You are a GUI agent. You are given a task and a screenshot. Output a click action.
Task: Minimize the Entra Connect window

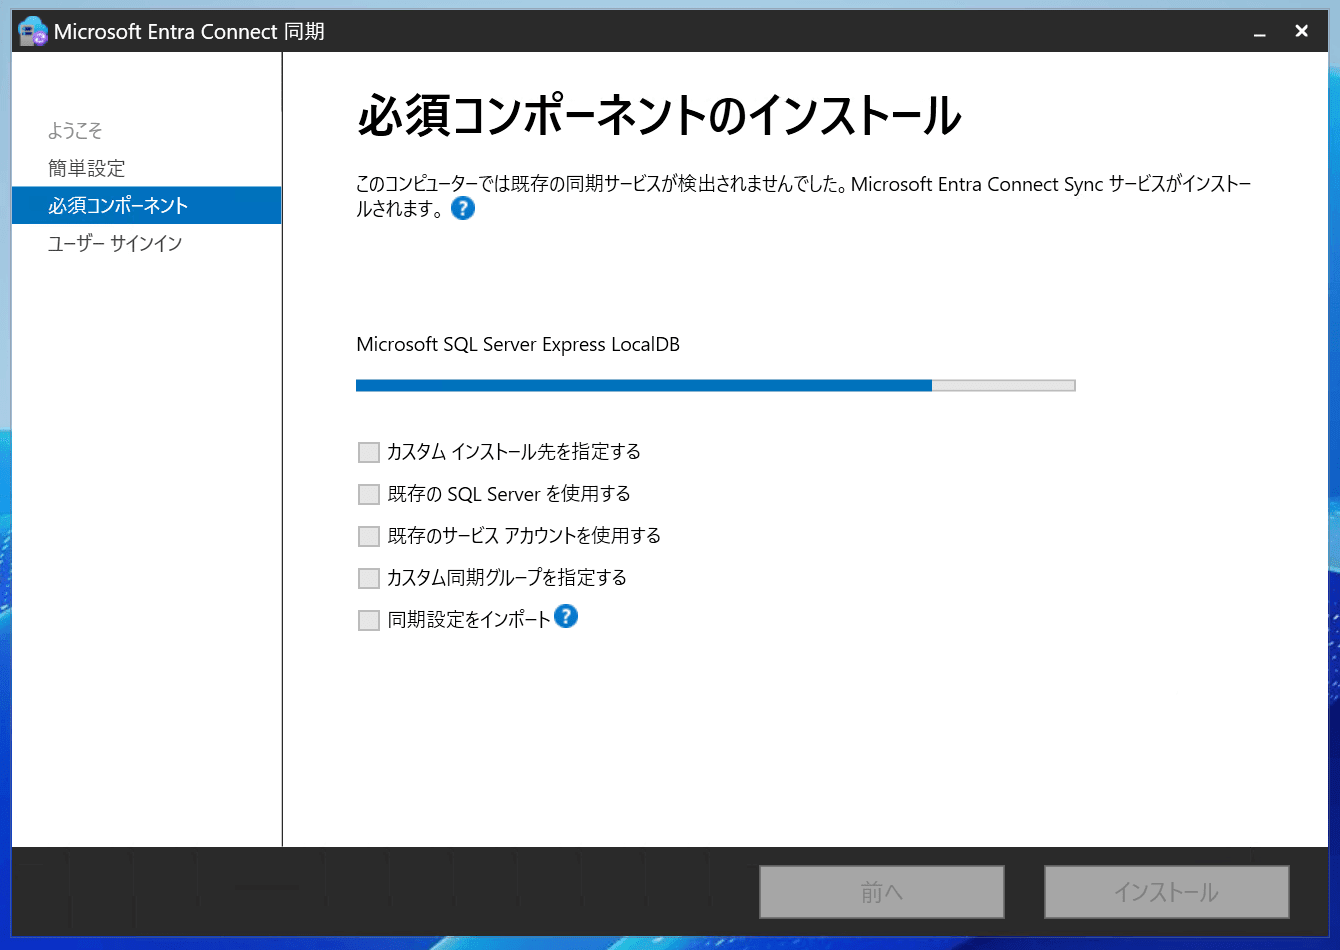click(1260, 32)
